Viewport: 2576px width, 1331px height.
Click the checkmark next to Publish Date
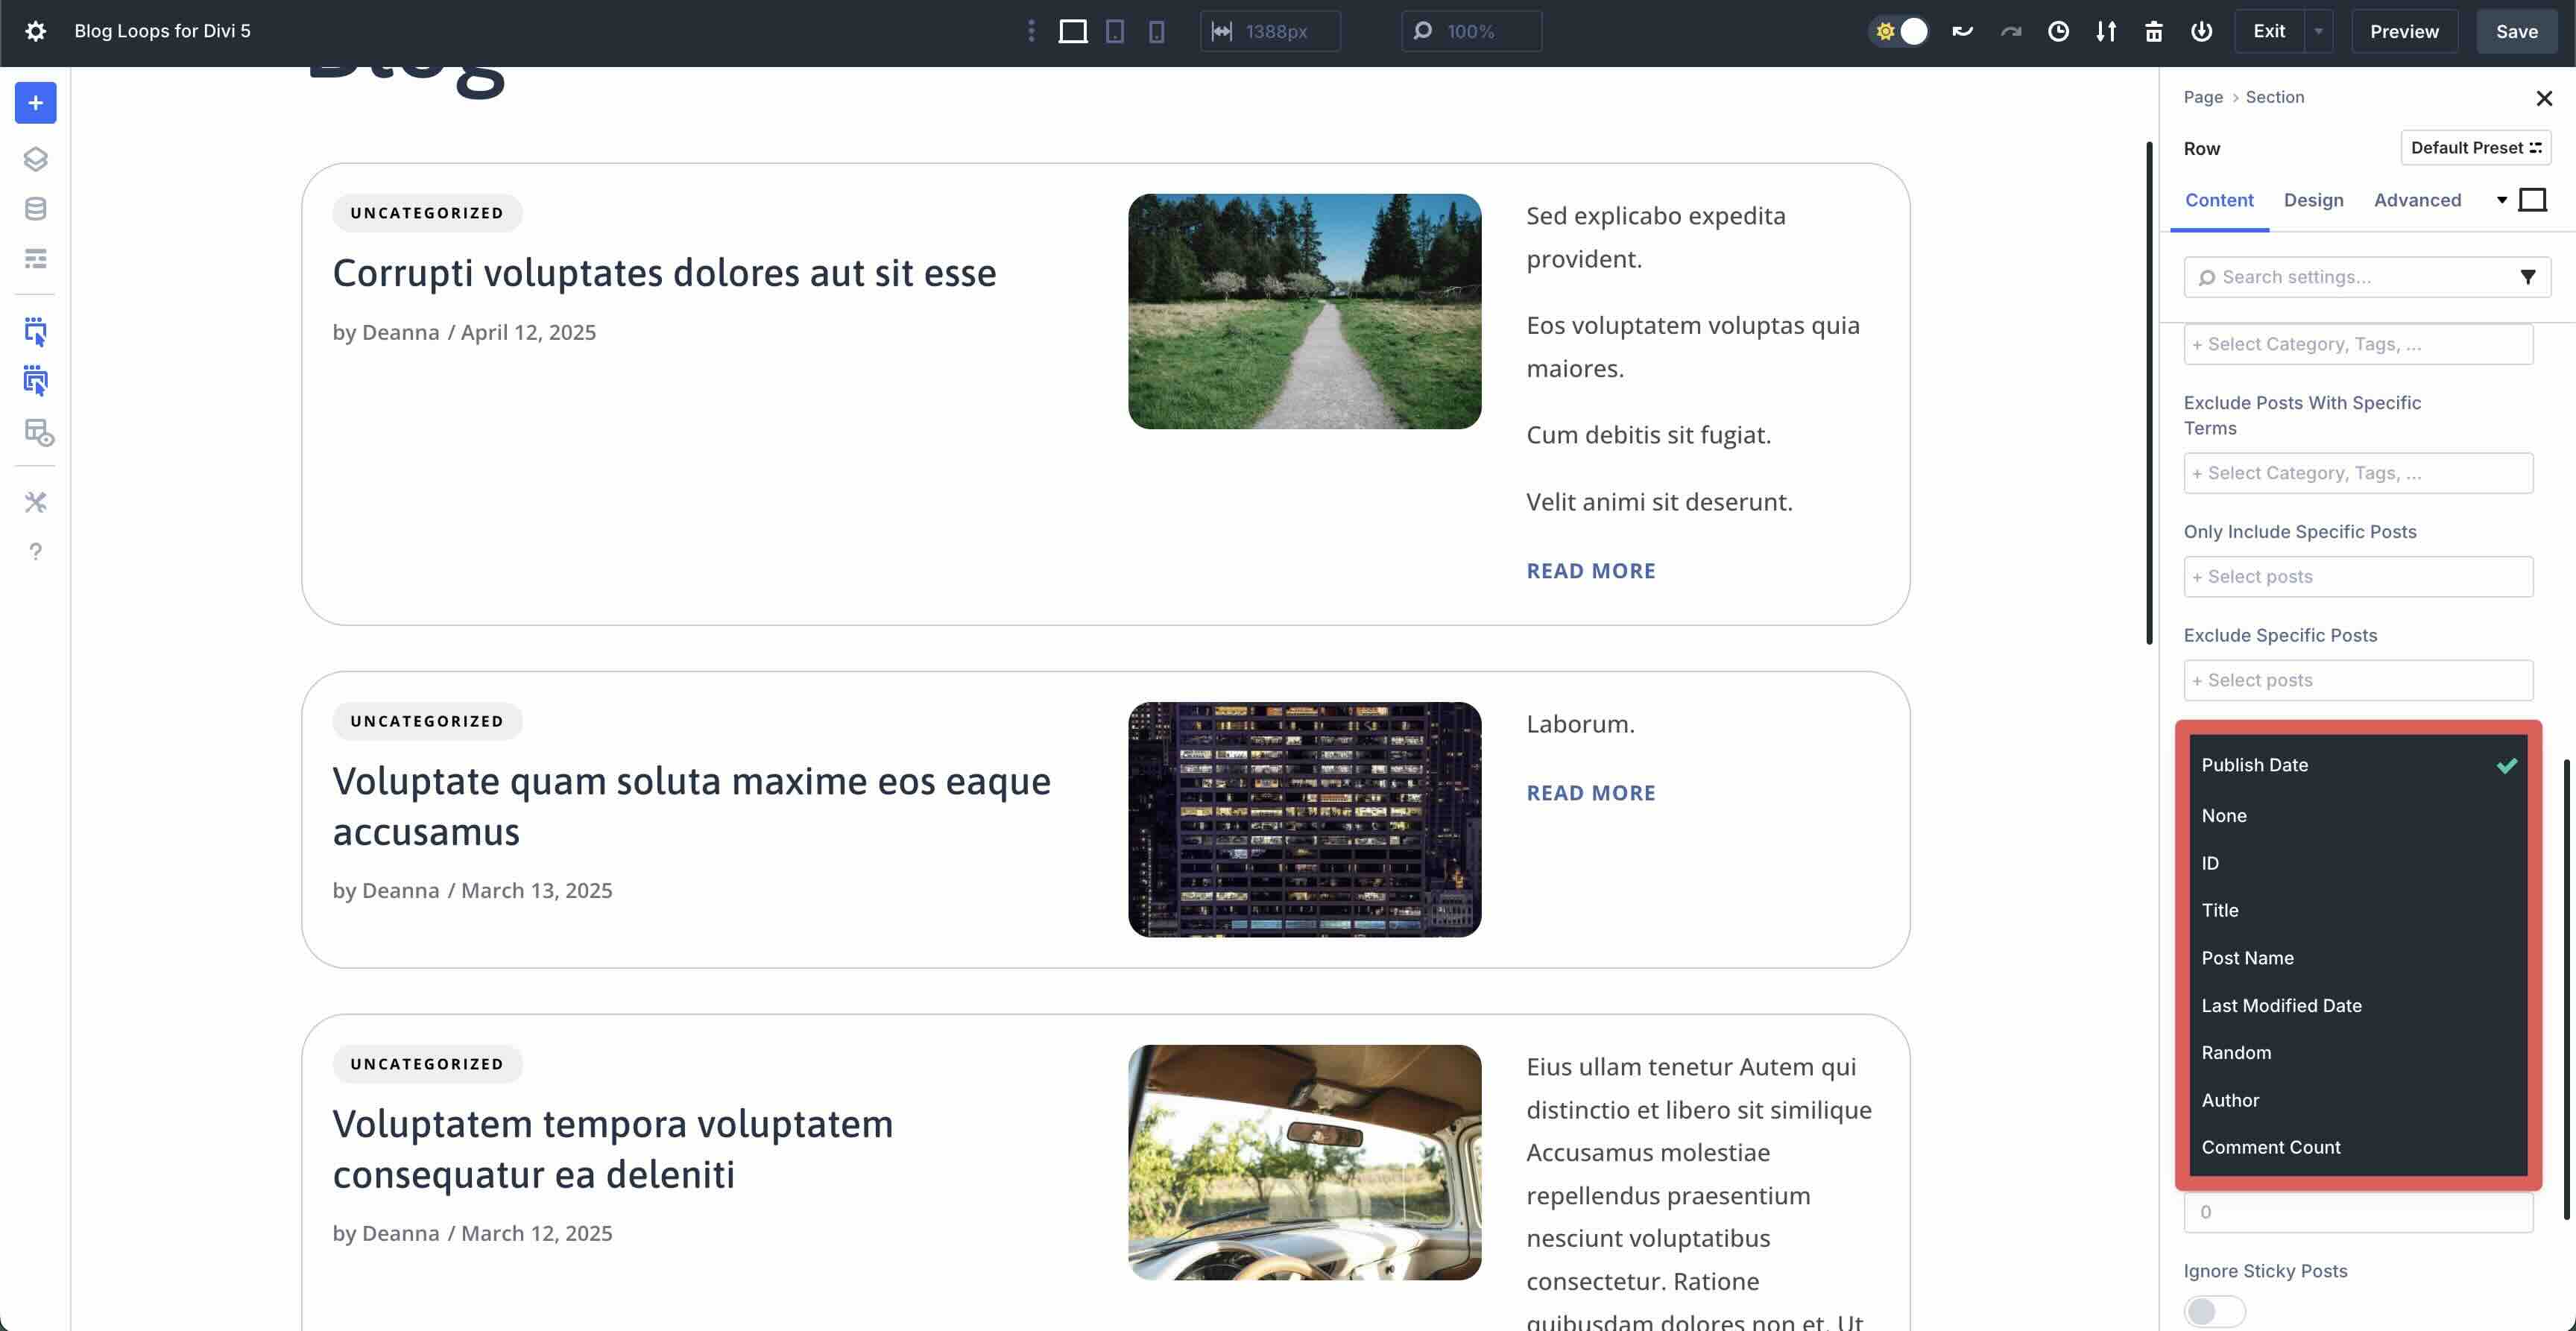tap(2505, 766)
